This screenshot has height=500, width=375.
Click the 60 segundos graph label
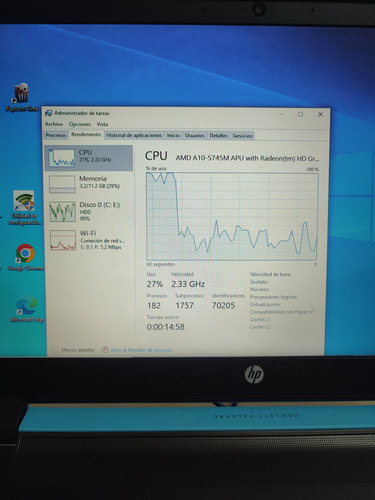click(161, 264)
